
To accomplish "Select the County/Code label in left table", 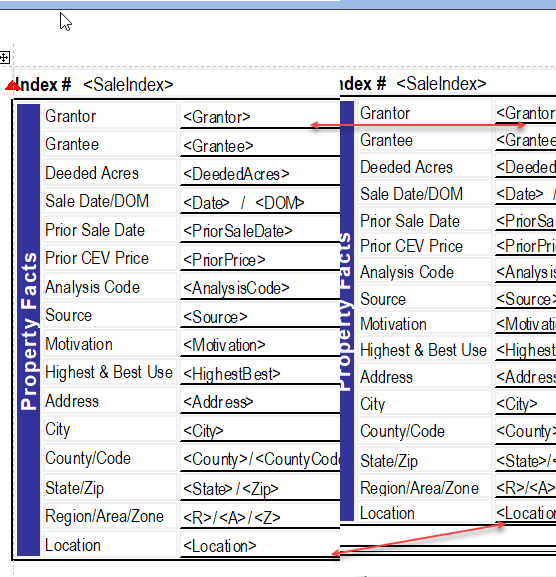I will [88, 459].
